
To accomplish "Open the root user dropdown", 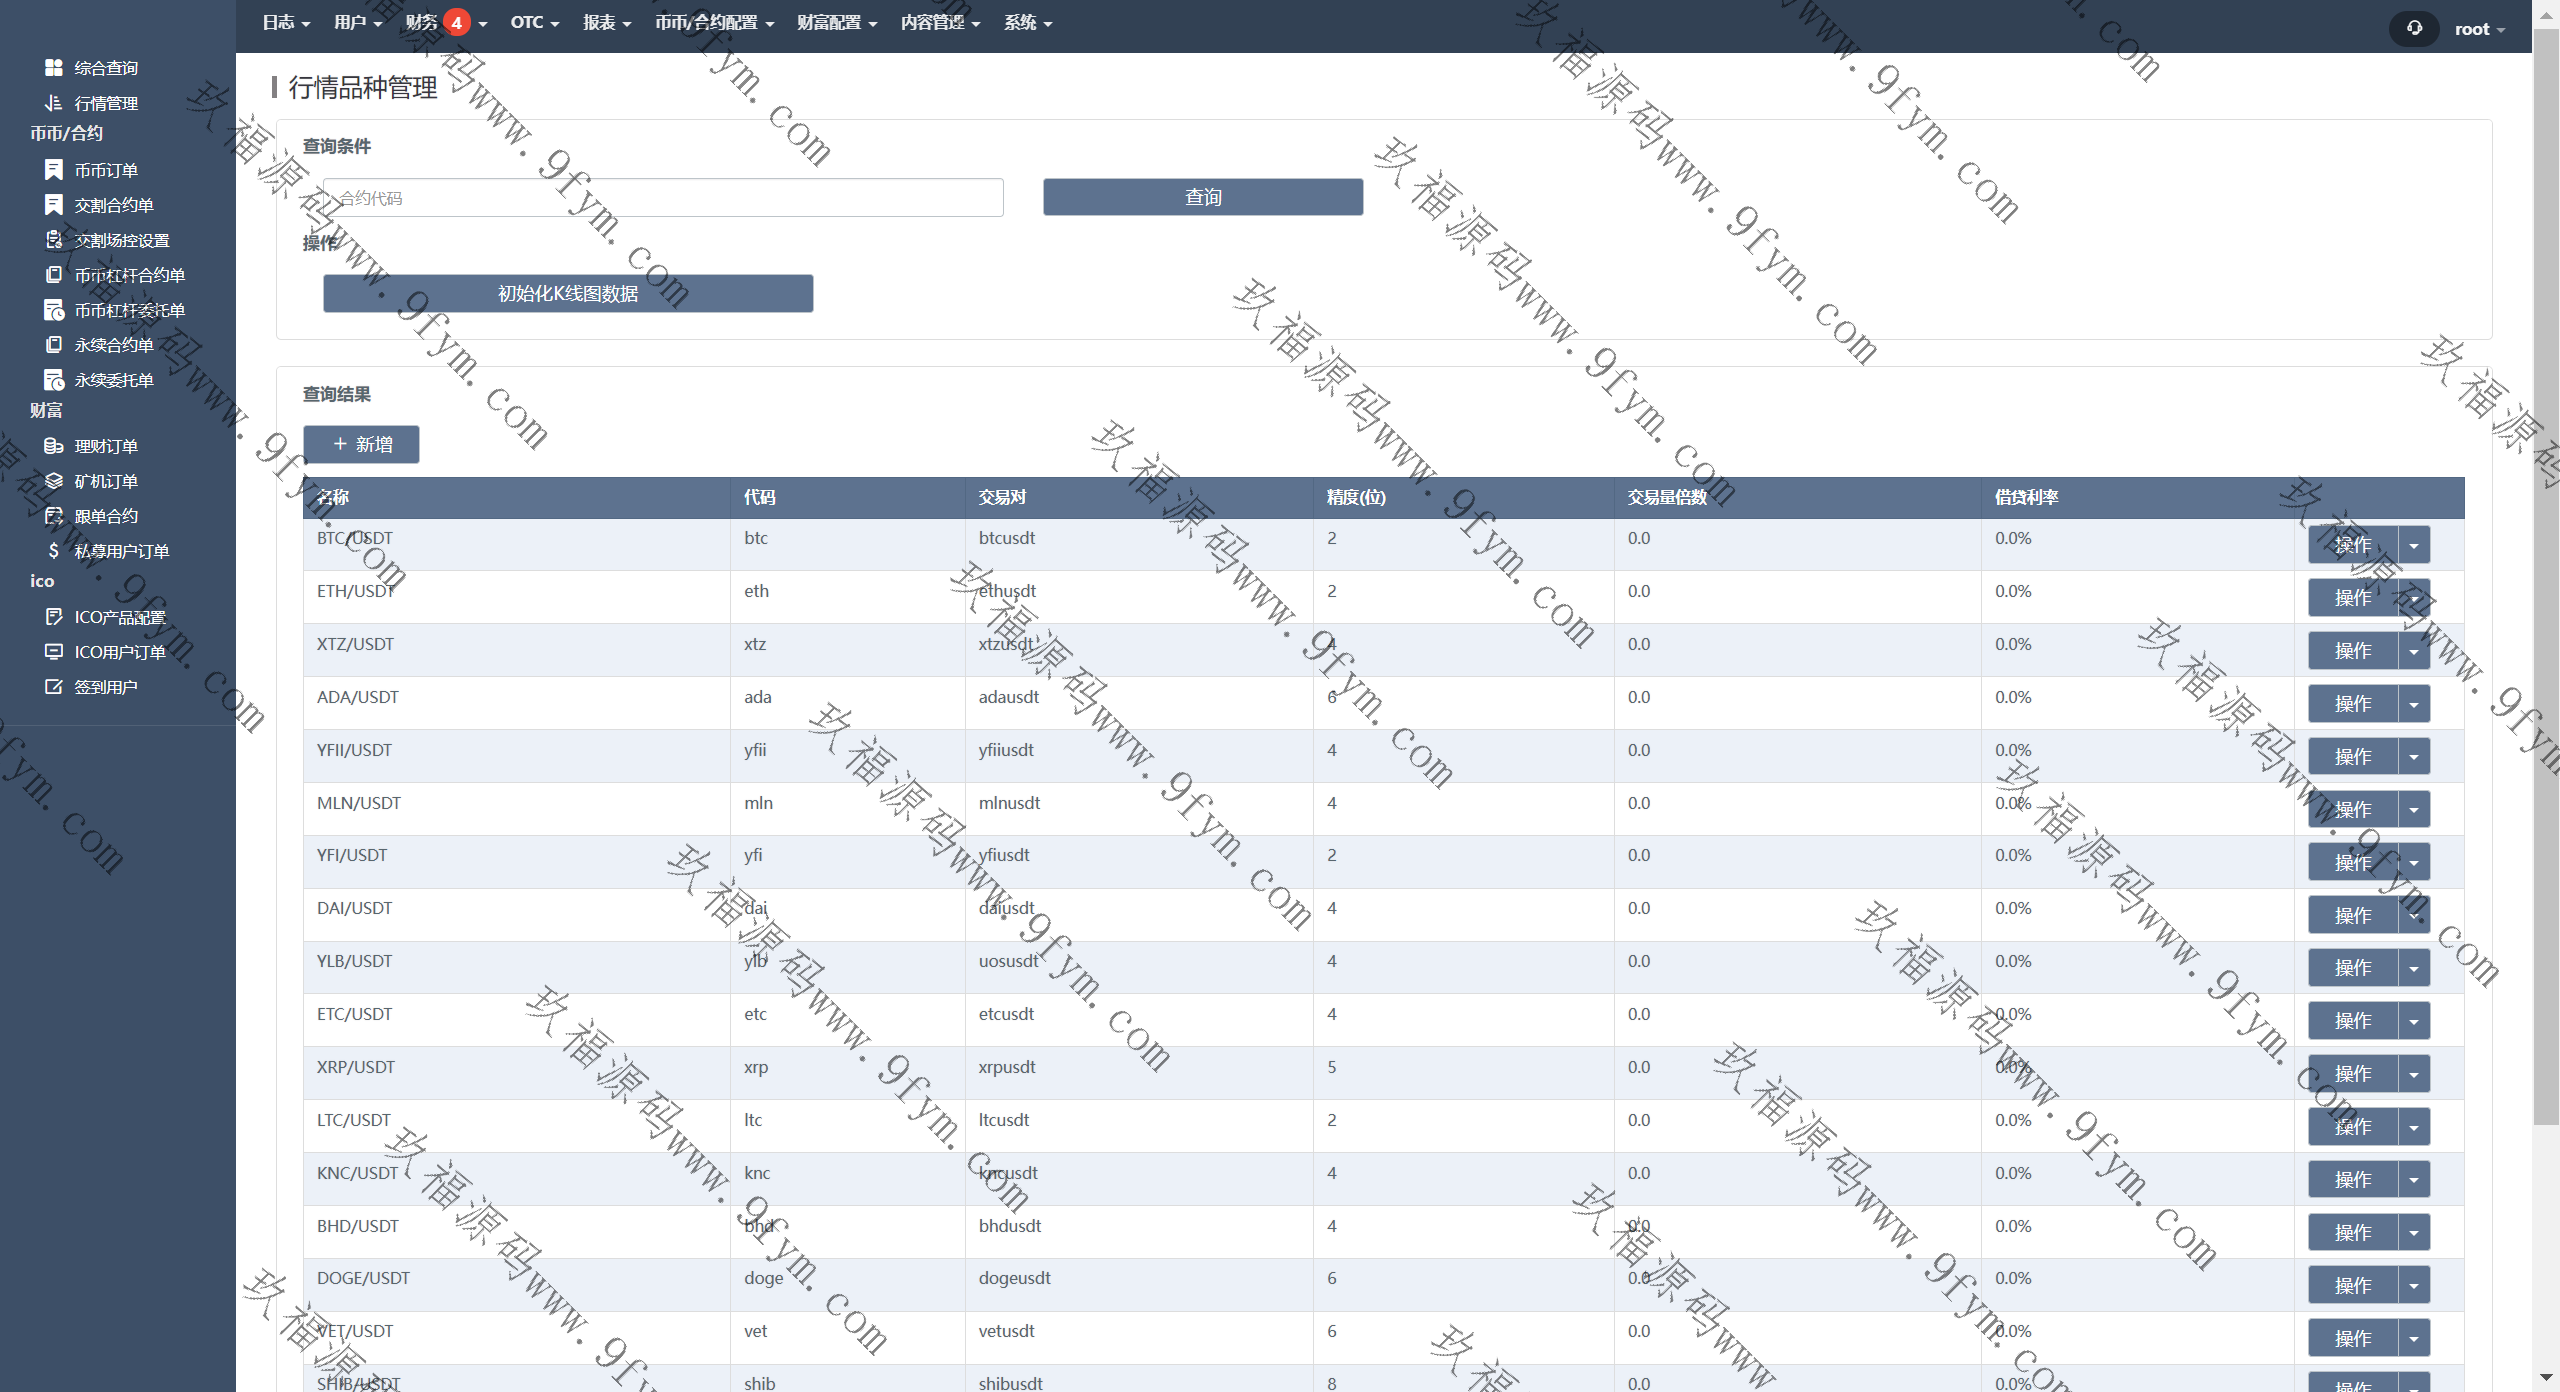I will 2479,29.
